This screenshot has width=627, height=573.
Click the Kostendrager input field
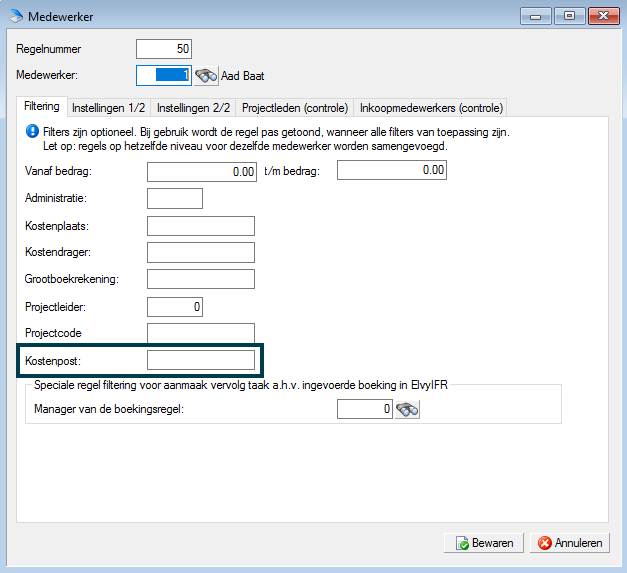pos(201,252)
